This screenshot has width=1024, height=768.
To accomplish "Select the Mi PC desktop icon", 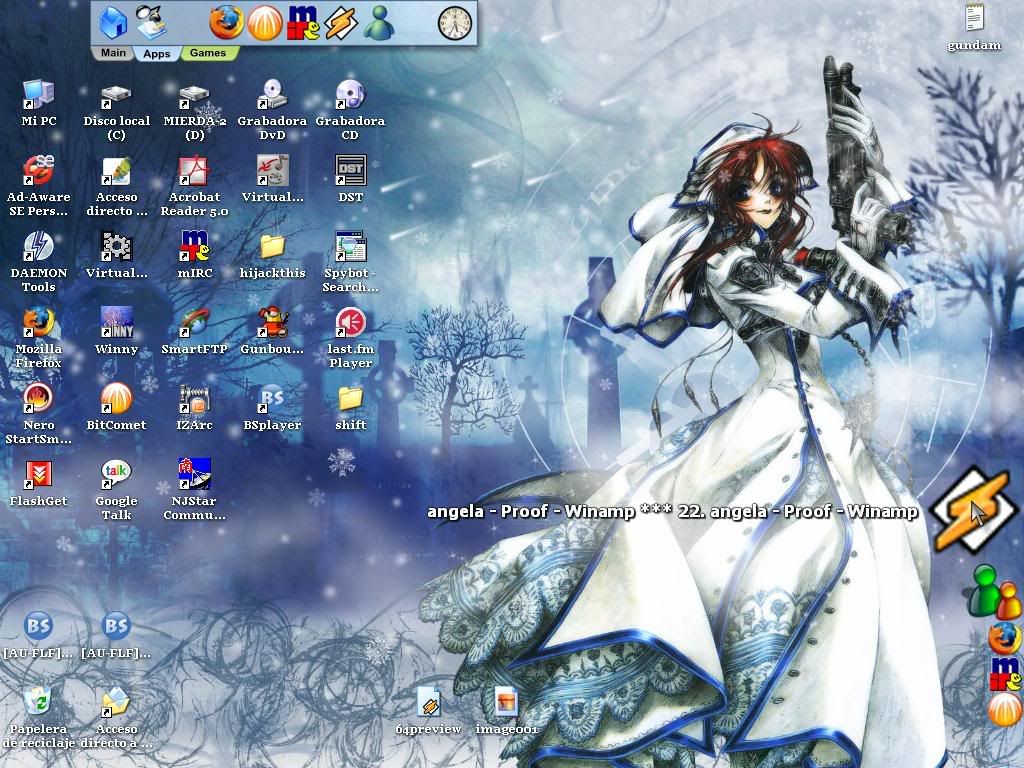I will [39, 103].
